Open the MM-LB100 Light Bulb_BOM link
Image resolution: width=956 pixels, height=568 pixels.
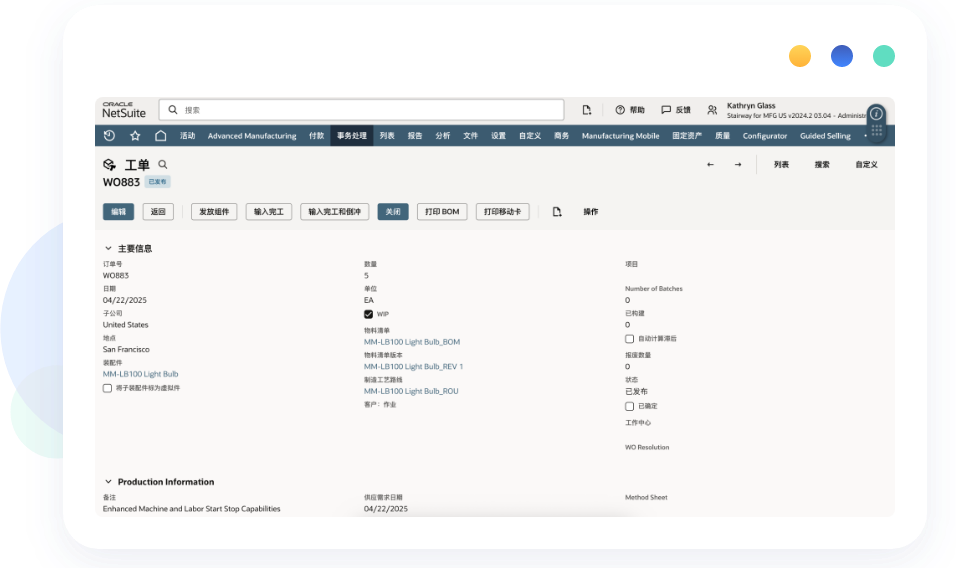click(412, 342)
